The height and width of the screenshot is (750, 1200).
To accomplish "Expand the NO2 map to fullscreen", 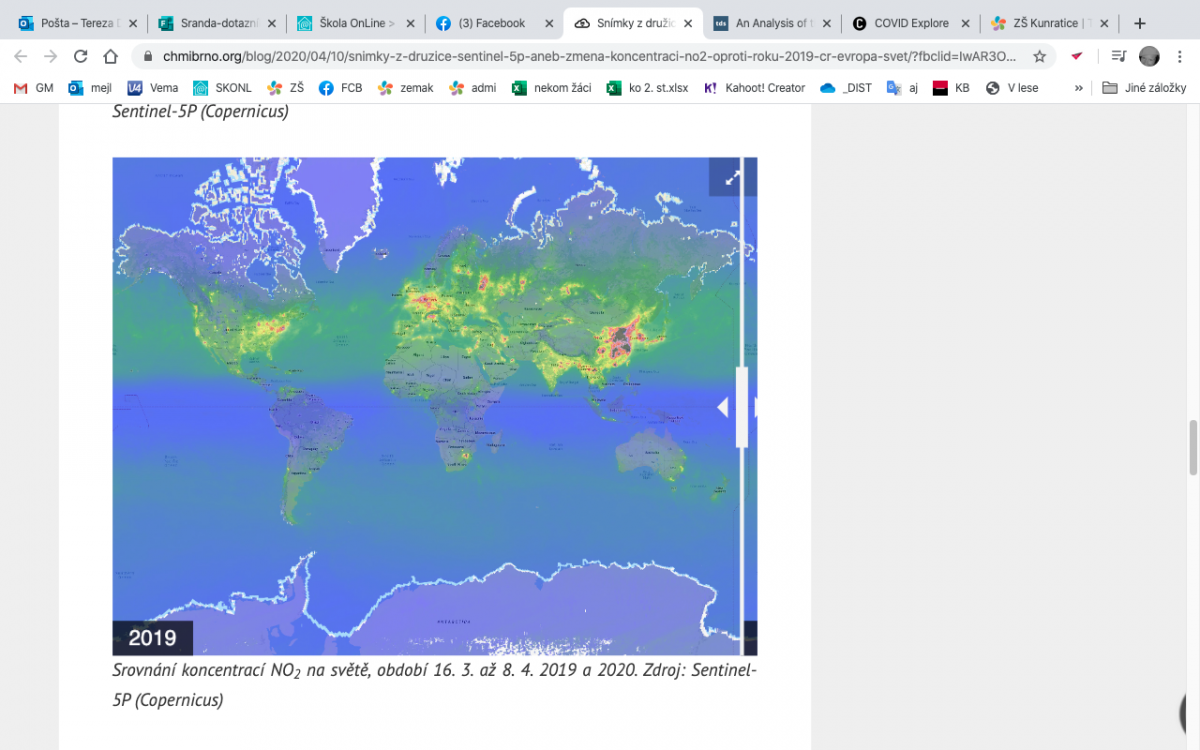I will [x=732, y=178].
